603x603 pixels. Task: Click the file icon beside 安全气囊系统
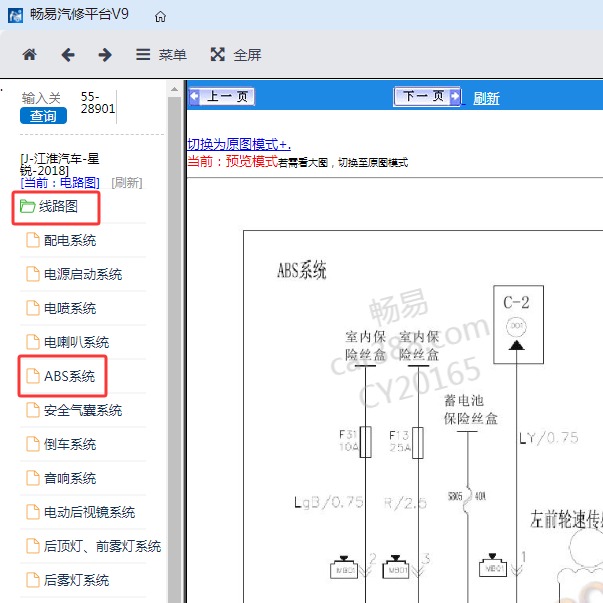(33, 410)
